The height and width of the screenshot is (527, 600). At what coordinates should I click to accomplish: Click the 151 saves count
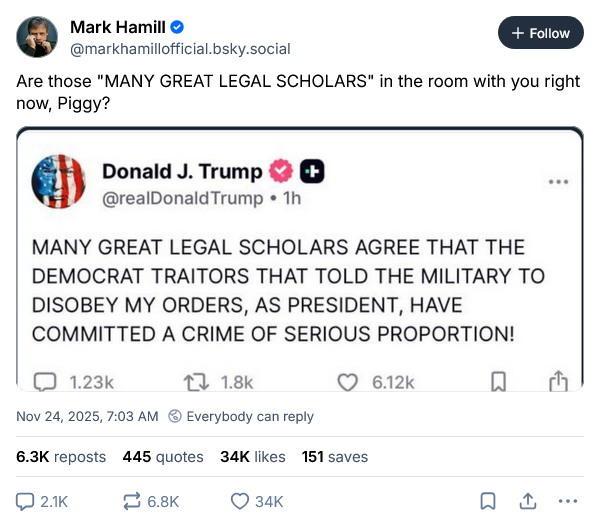[x=335, y=457]
